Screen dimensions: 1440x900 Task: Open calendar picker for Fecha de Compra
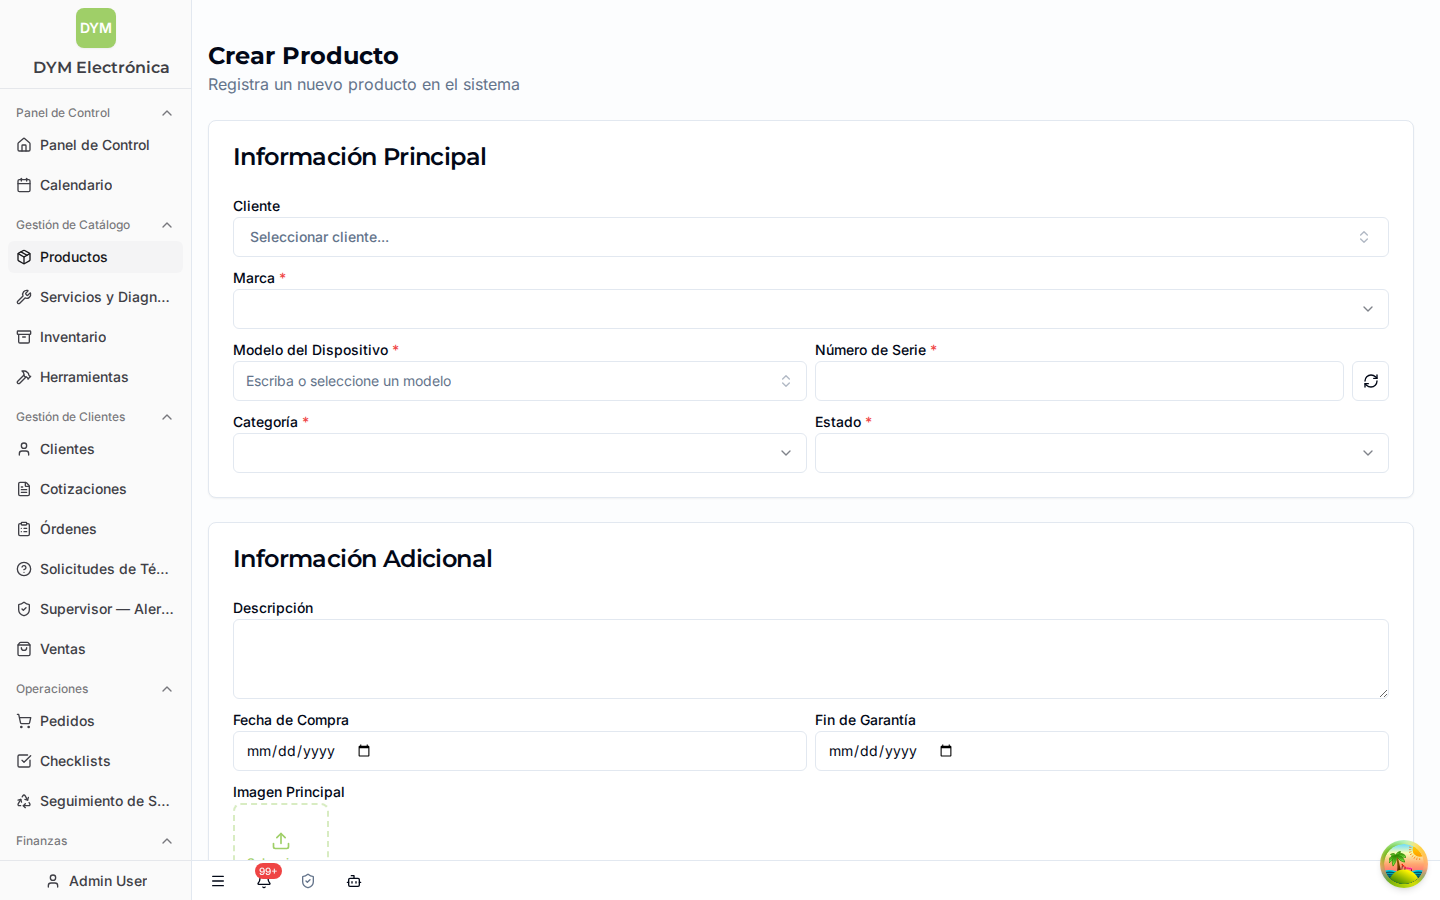[x=364, y=751]
